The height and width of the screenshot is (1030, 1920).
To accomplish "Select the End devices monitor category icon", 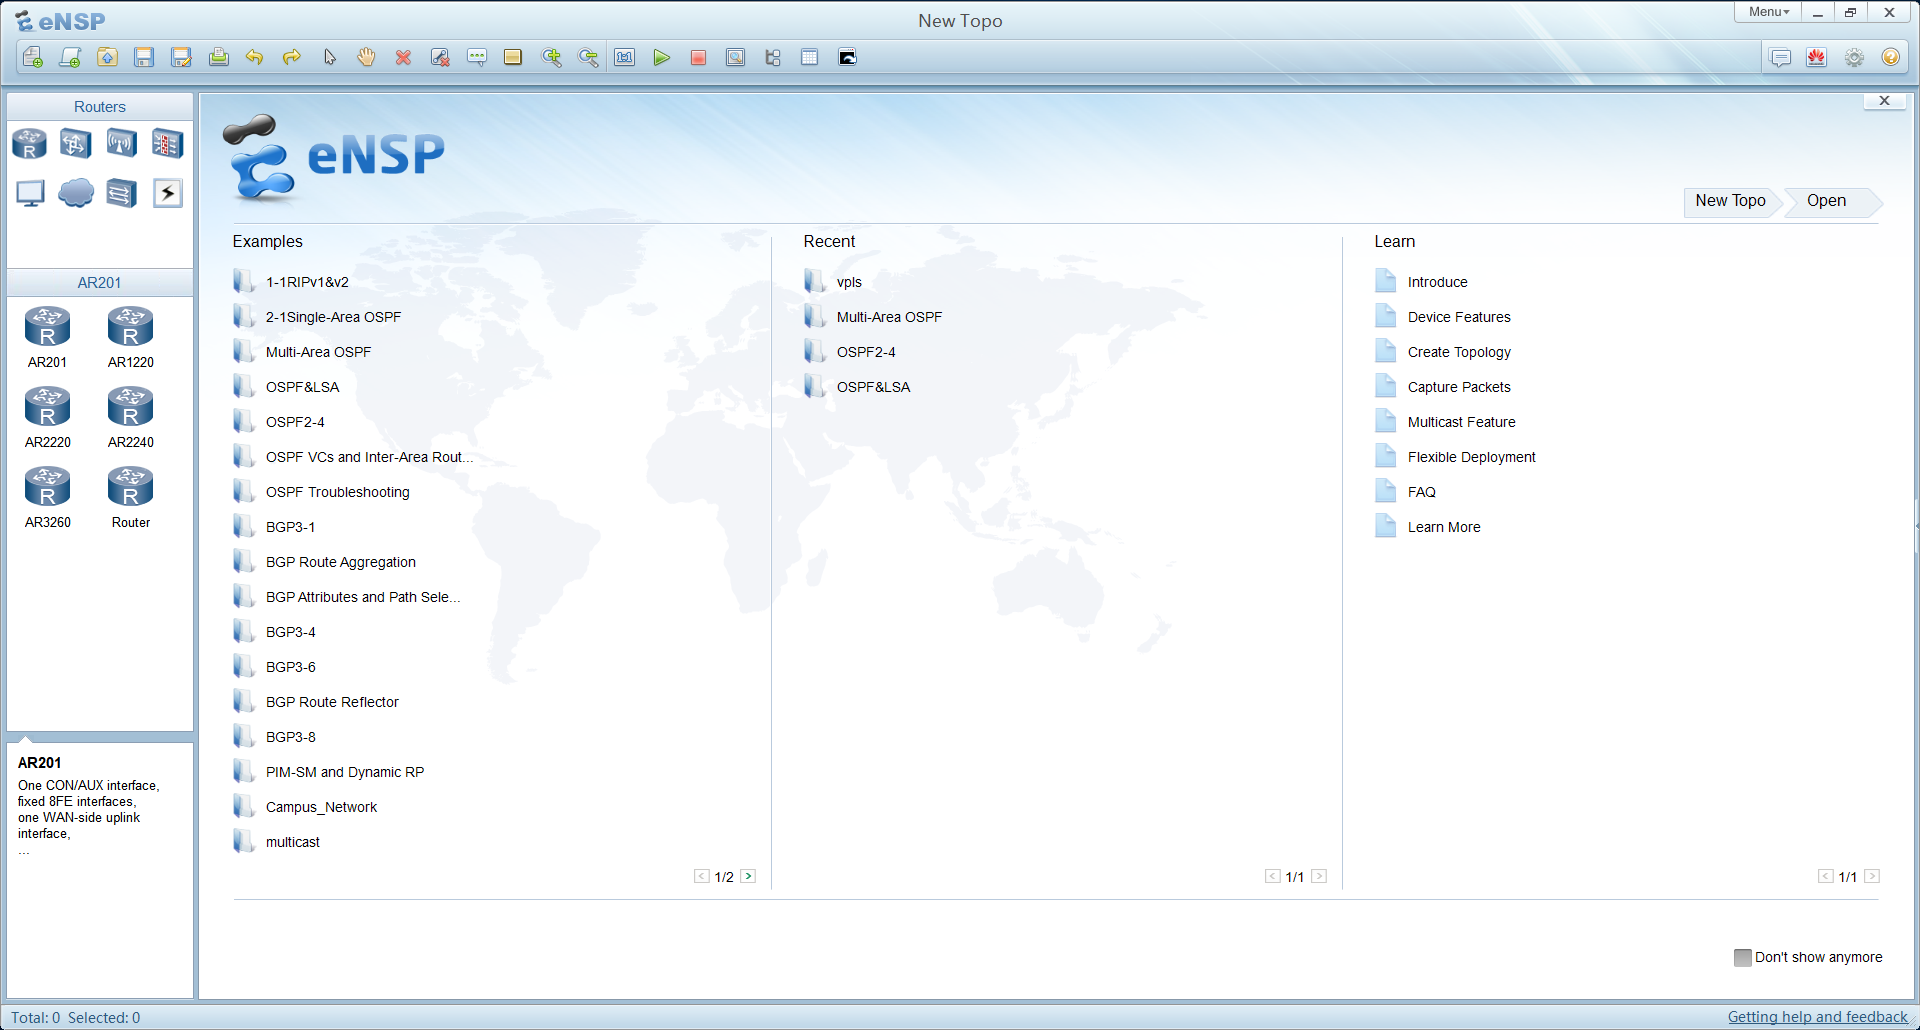I will pos(30,193).
